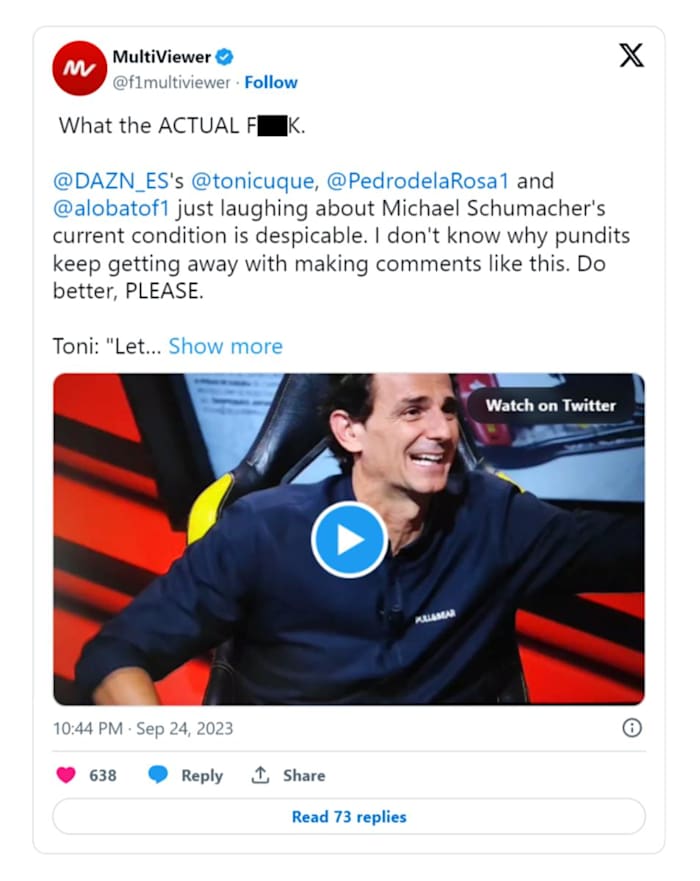
Task: Open the tweet timestamp link
Action: coord(143,728)
